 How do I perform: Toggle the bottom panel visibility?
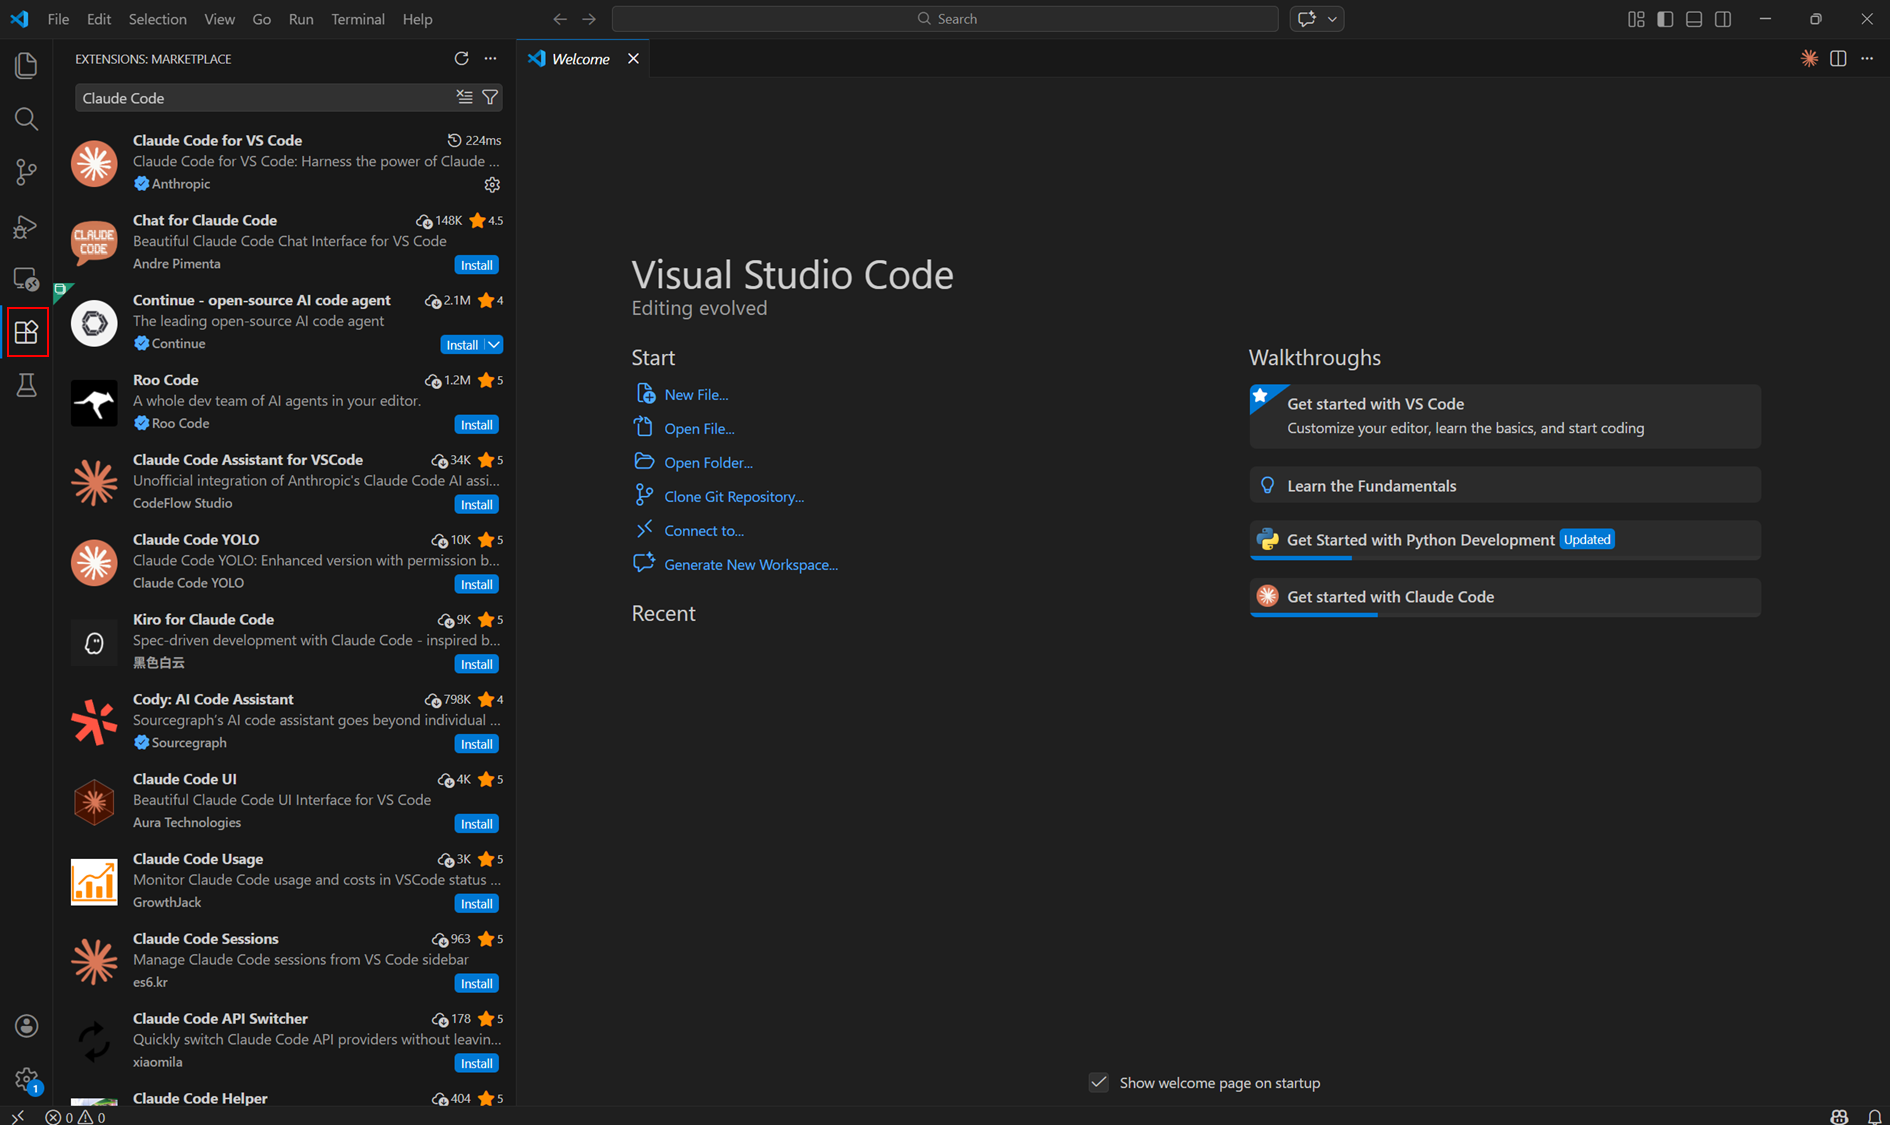(x=1694, y=19)
